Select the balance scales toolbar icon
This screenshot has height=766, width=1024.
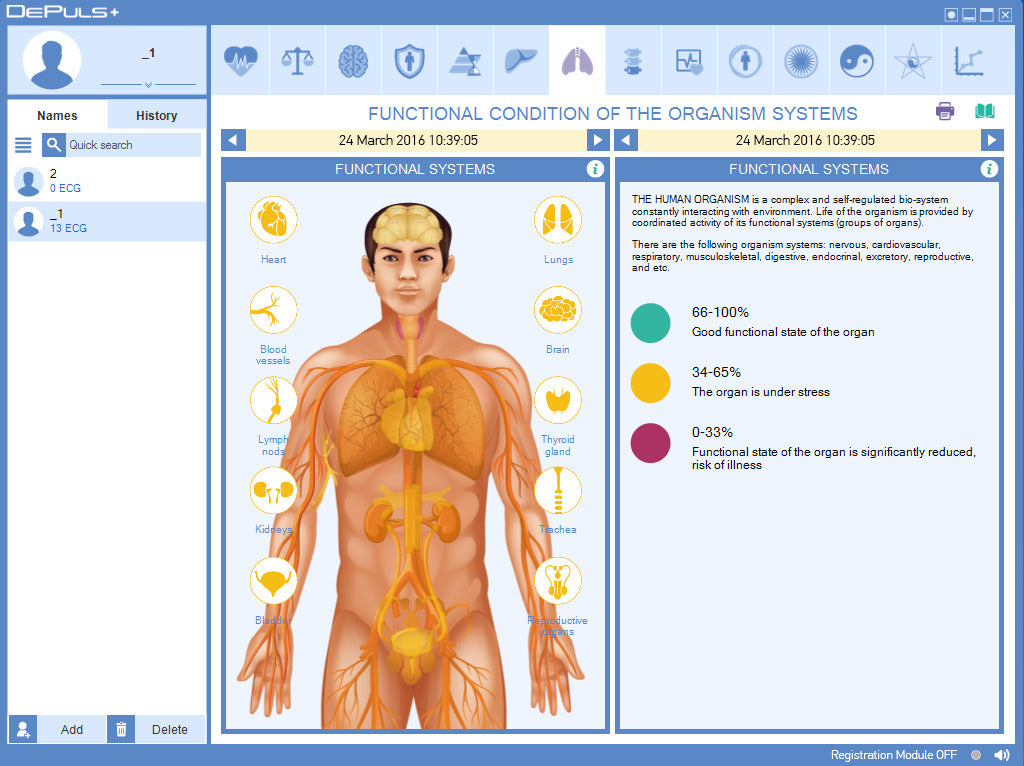[x=297, y=61]
